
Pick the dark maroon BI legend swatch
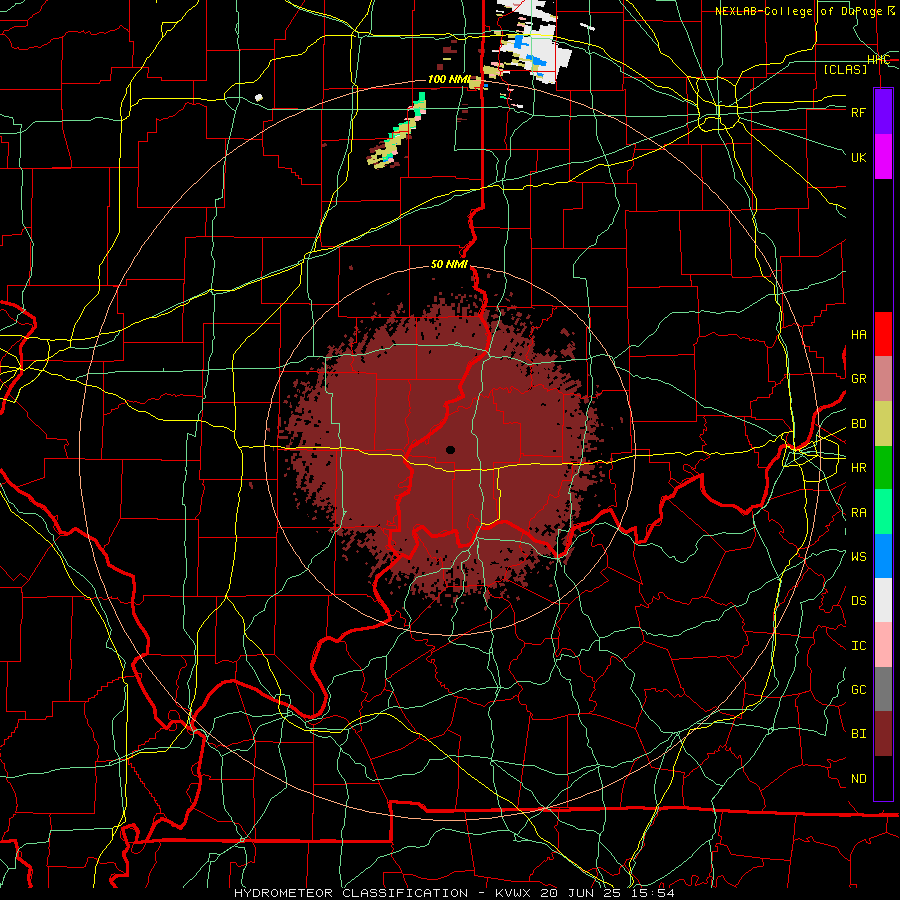(x=883, y=734)
